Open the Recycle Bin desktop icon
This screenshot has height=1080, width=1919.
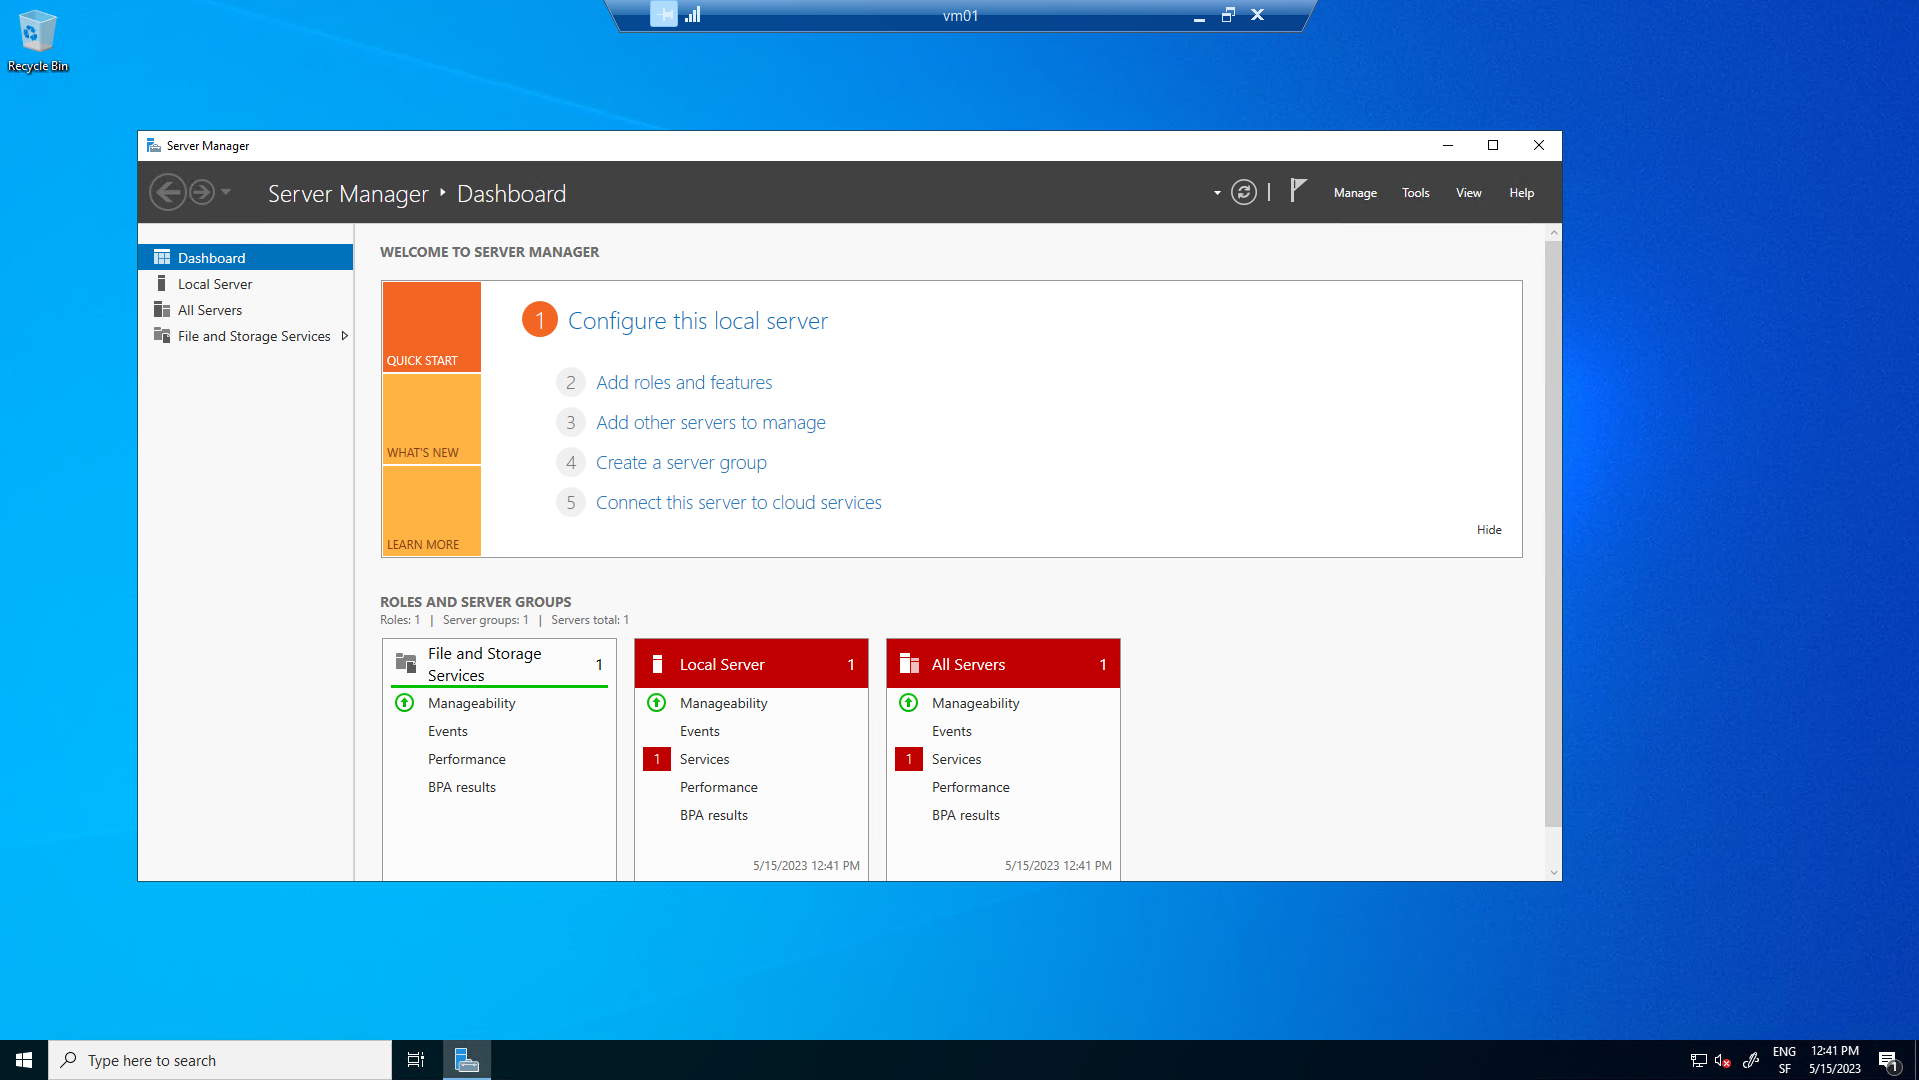[x=38, y=41]
